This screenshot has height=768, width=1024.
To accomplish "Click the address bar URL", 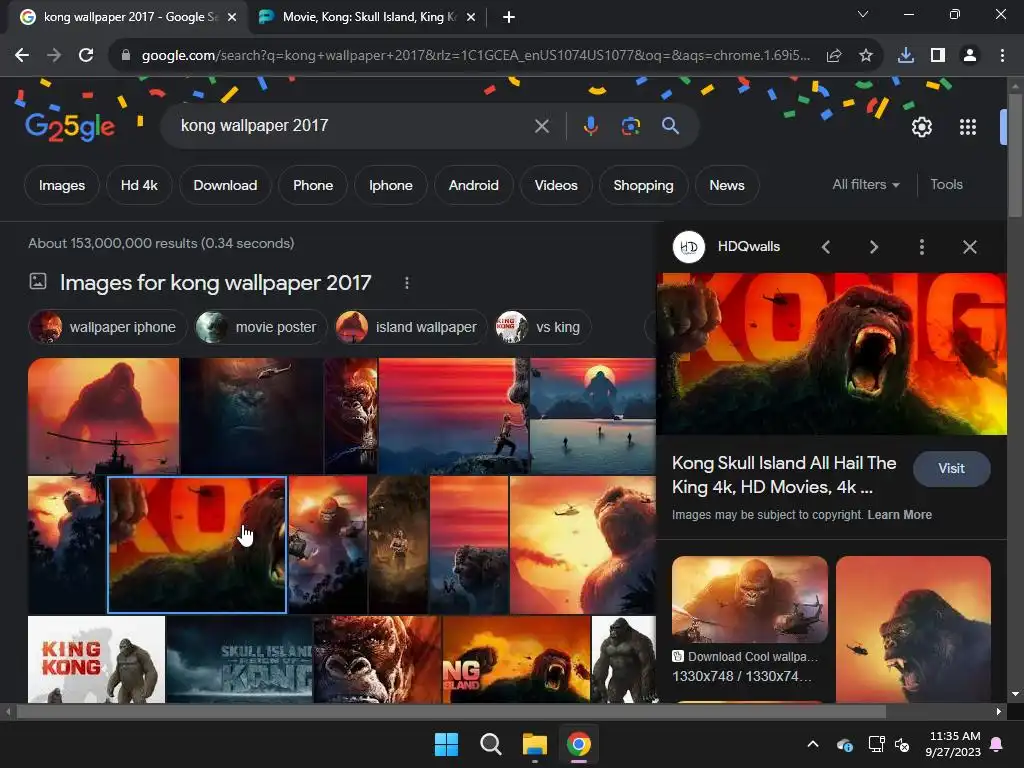I will [475, 56].
